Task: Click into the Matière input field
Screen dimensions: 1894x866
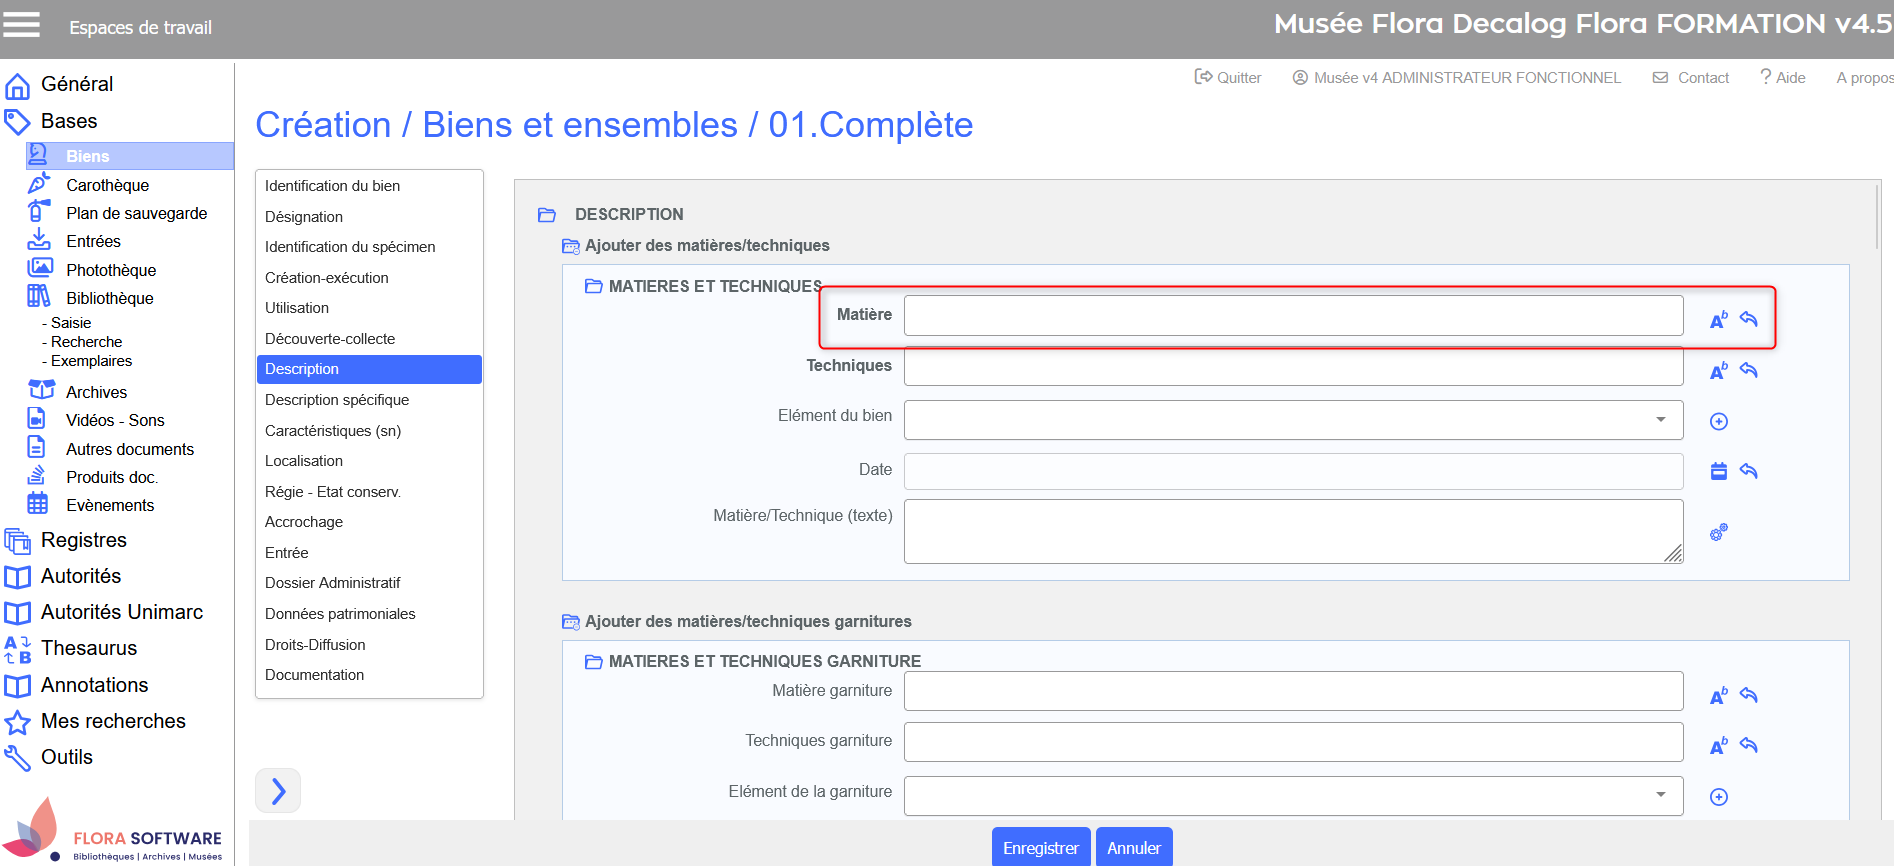Action: coord(1292,316)
